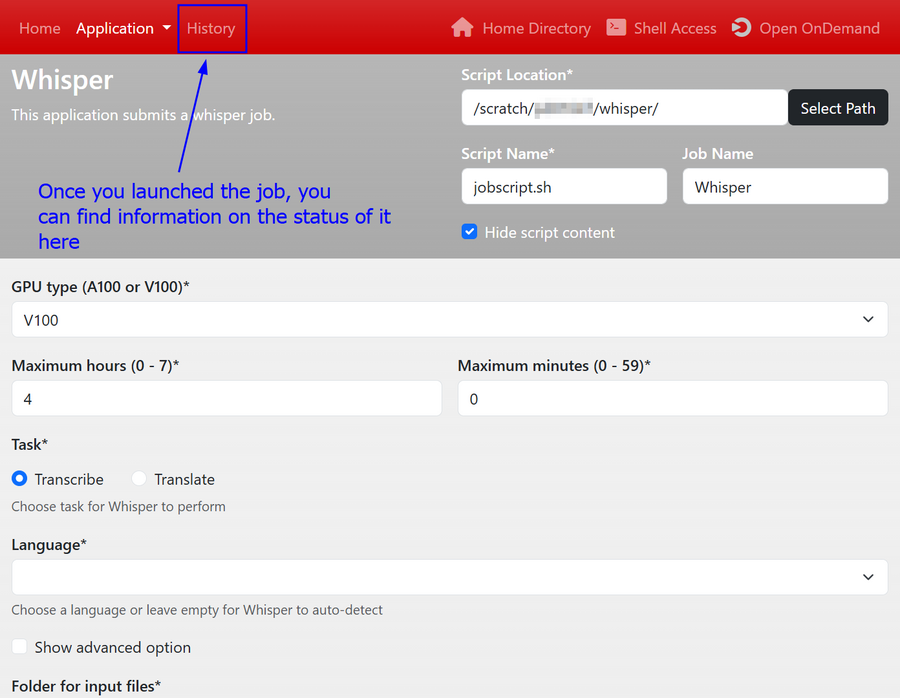The image size is (900, 698).
Task: Go to the Home menu item
Action: 40,28
